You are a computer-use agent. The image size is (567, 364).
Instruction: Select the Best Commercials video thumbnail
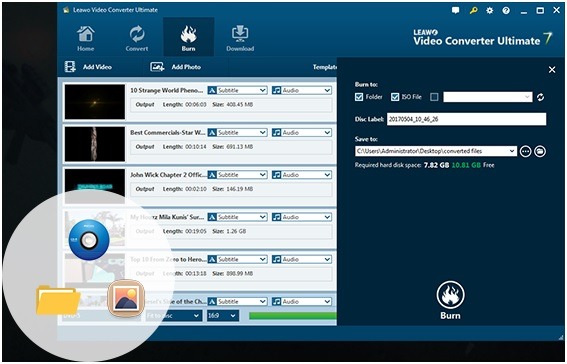coord(95,144)
